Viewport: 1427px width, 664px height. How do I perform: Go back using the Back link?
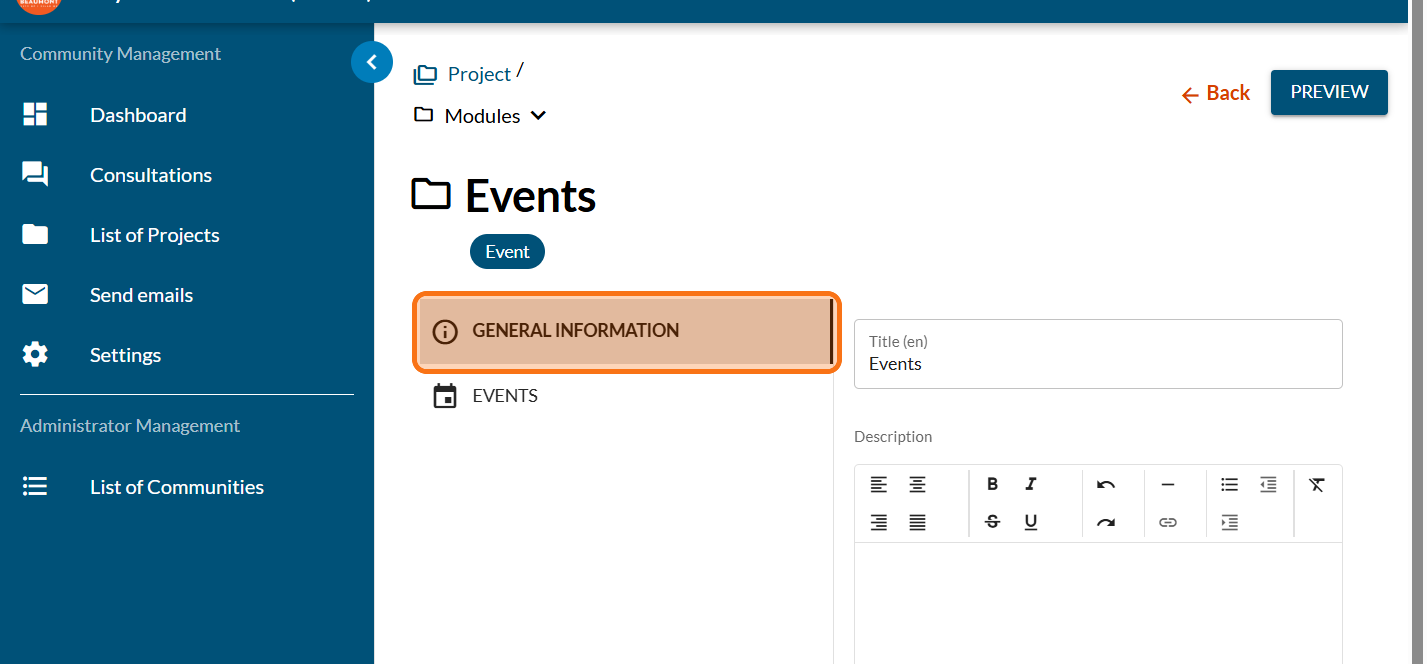click(1215, 93)
